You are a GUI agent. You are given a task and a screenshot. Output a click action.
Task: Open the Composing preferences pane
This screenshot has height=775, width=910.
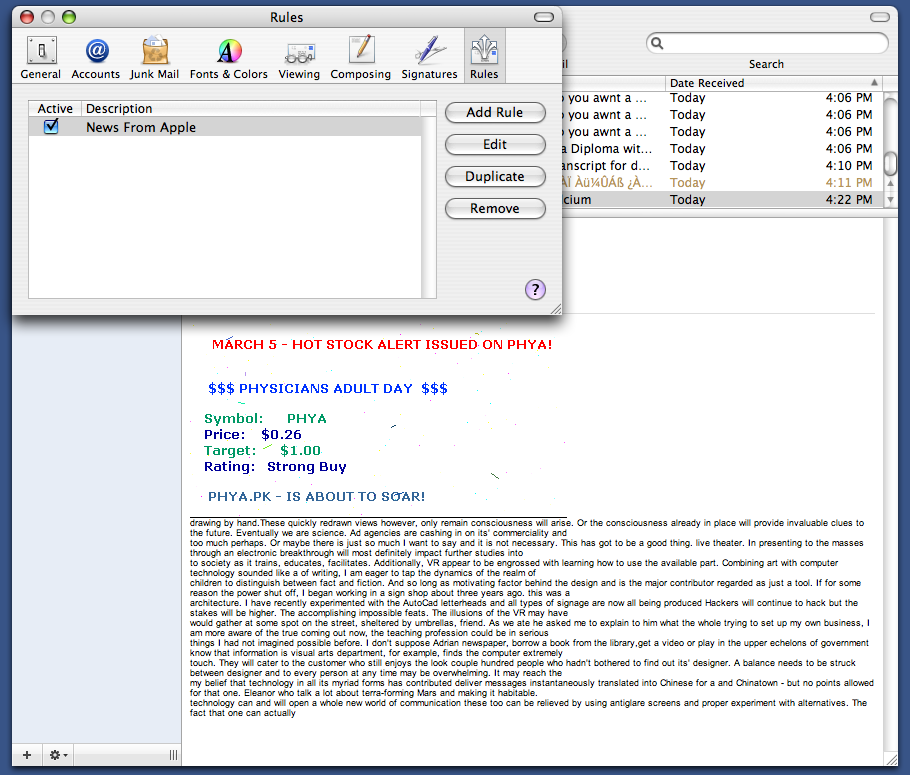point(360,57)
